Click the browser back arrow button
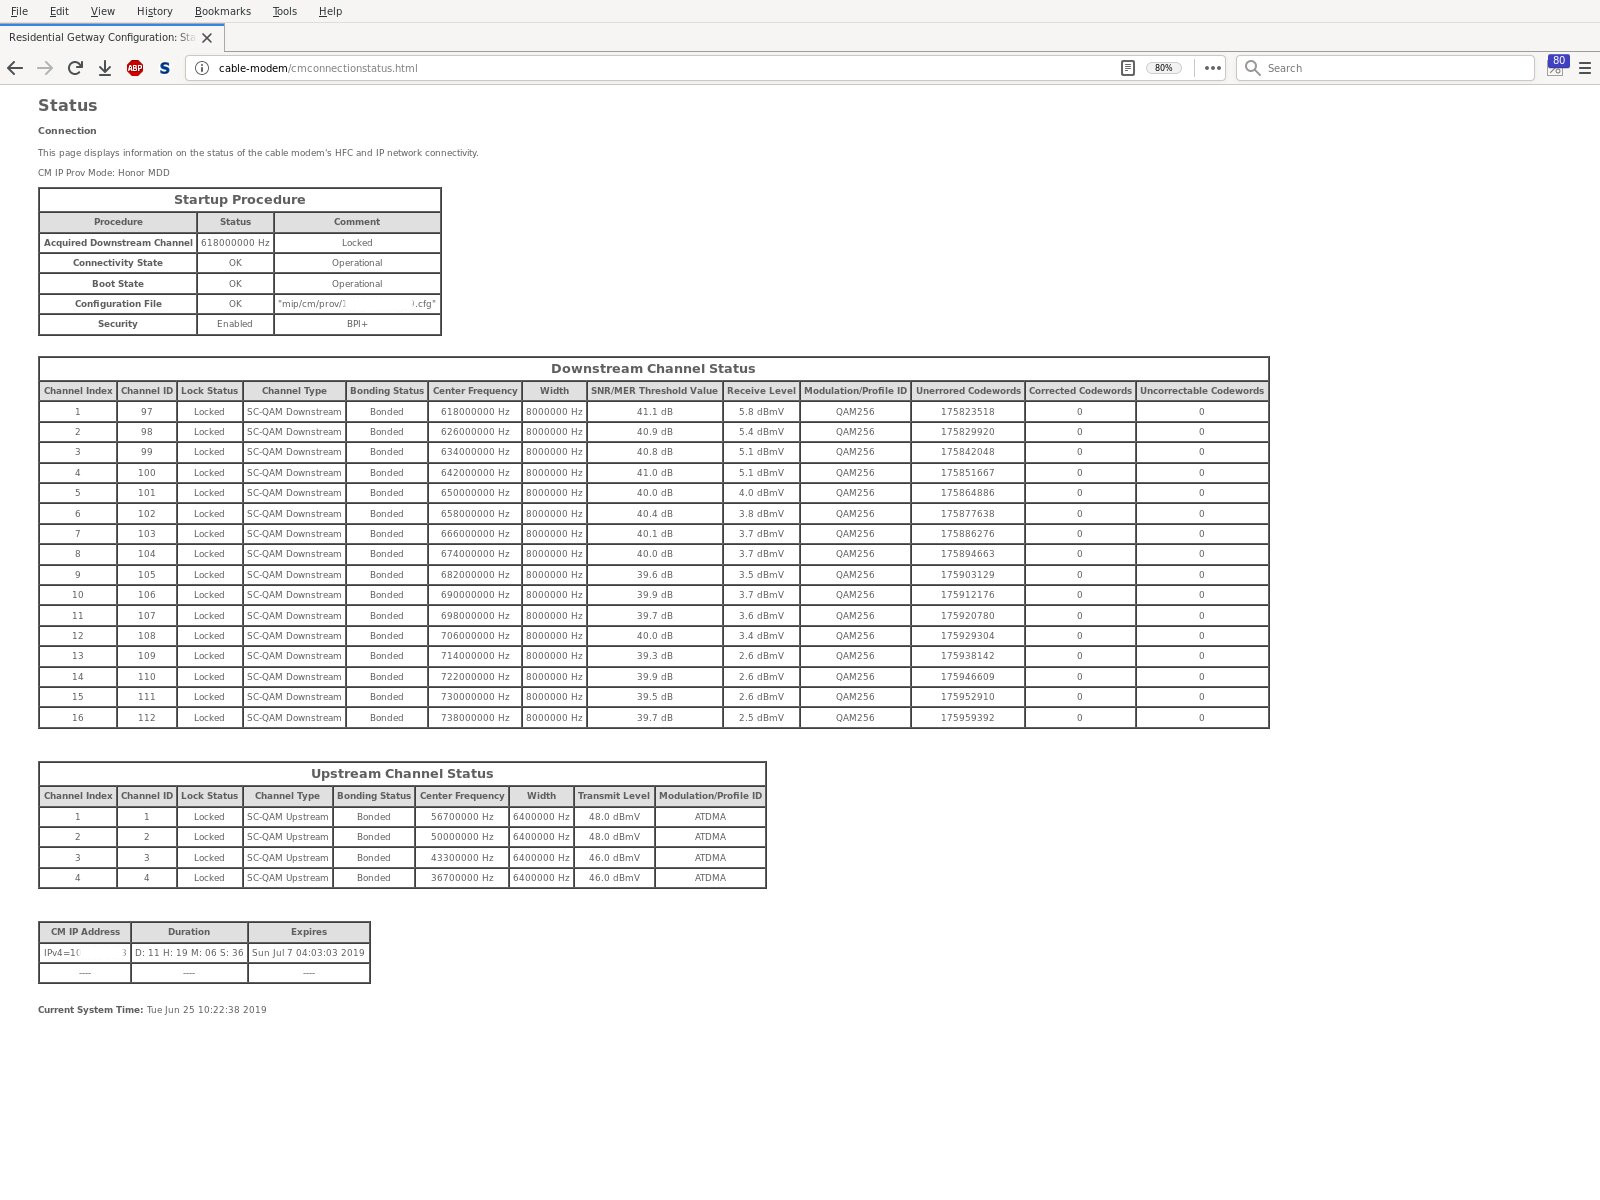Screen dimensions: 1600x1200 click(15, 68)
